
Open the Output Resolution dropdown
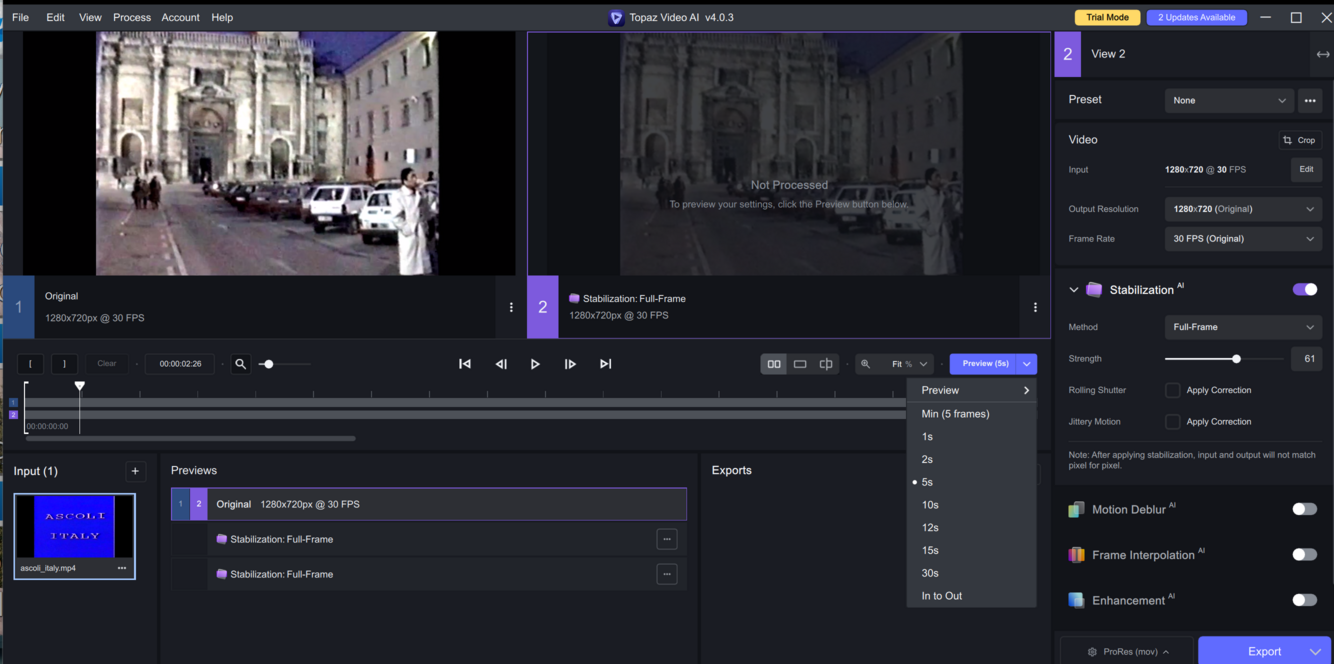(1243, 209)
